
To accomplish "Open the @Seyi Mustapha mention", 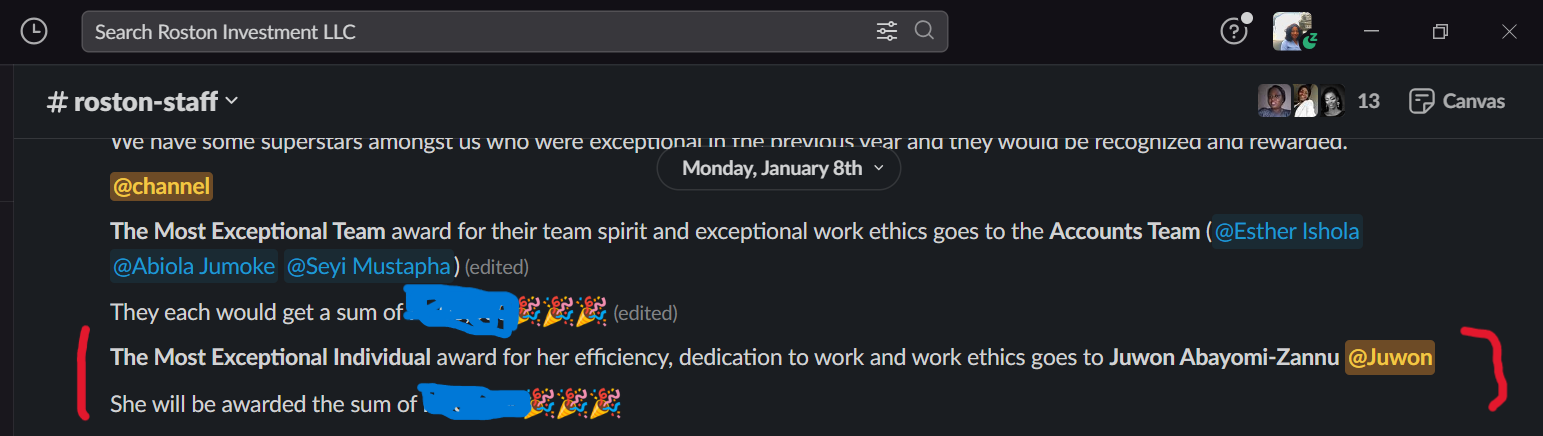I will [367, 267].
